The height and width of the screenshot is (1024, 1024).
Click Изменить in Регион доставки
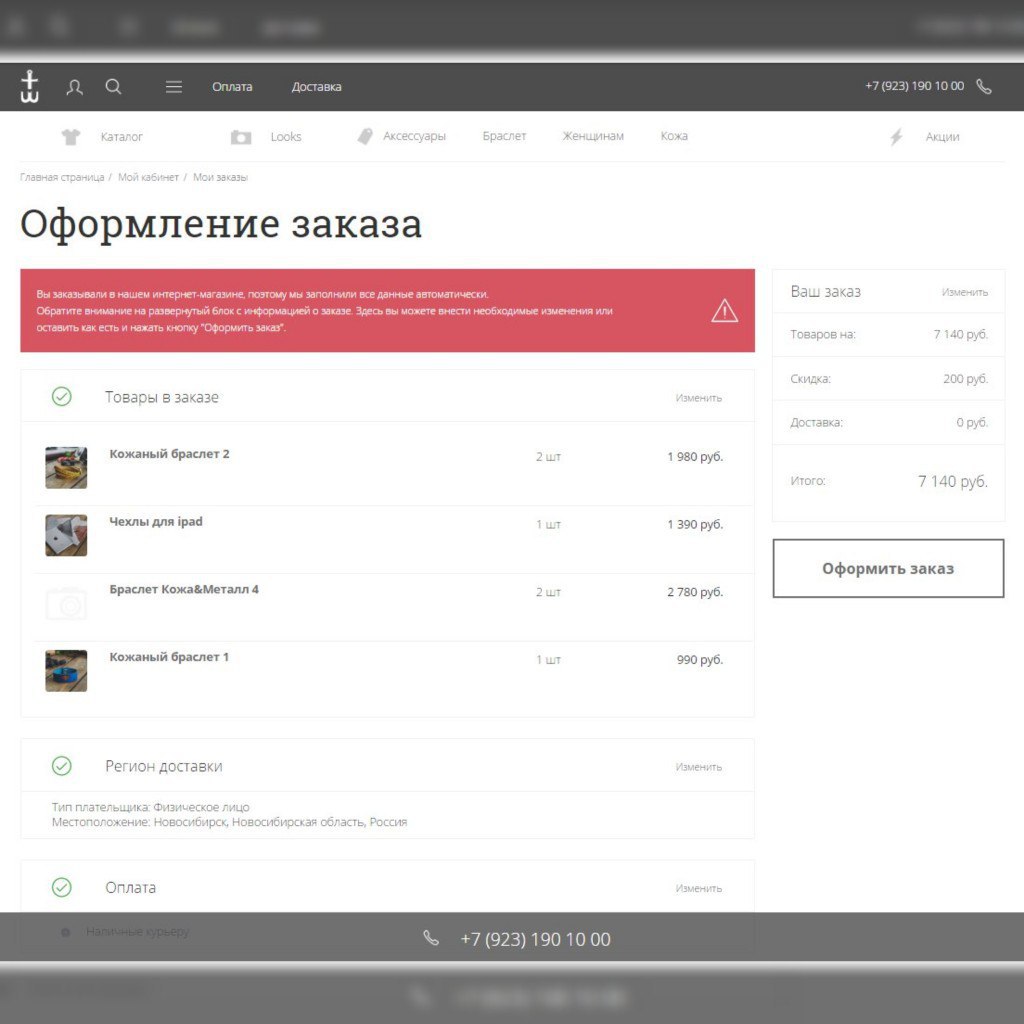tap(699, 767)
